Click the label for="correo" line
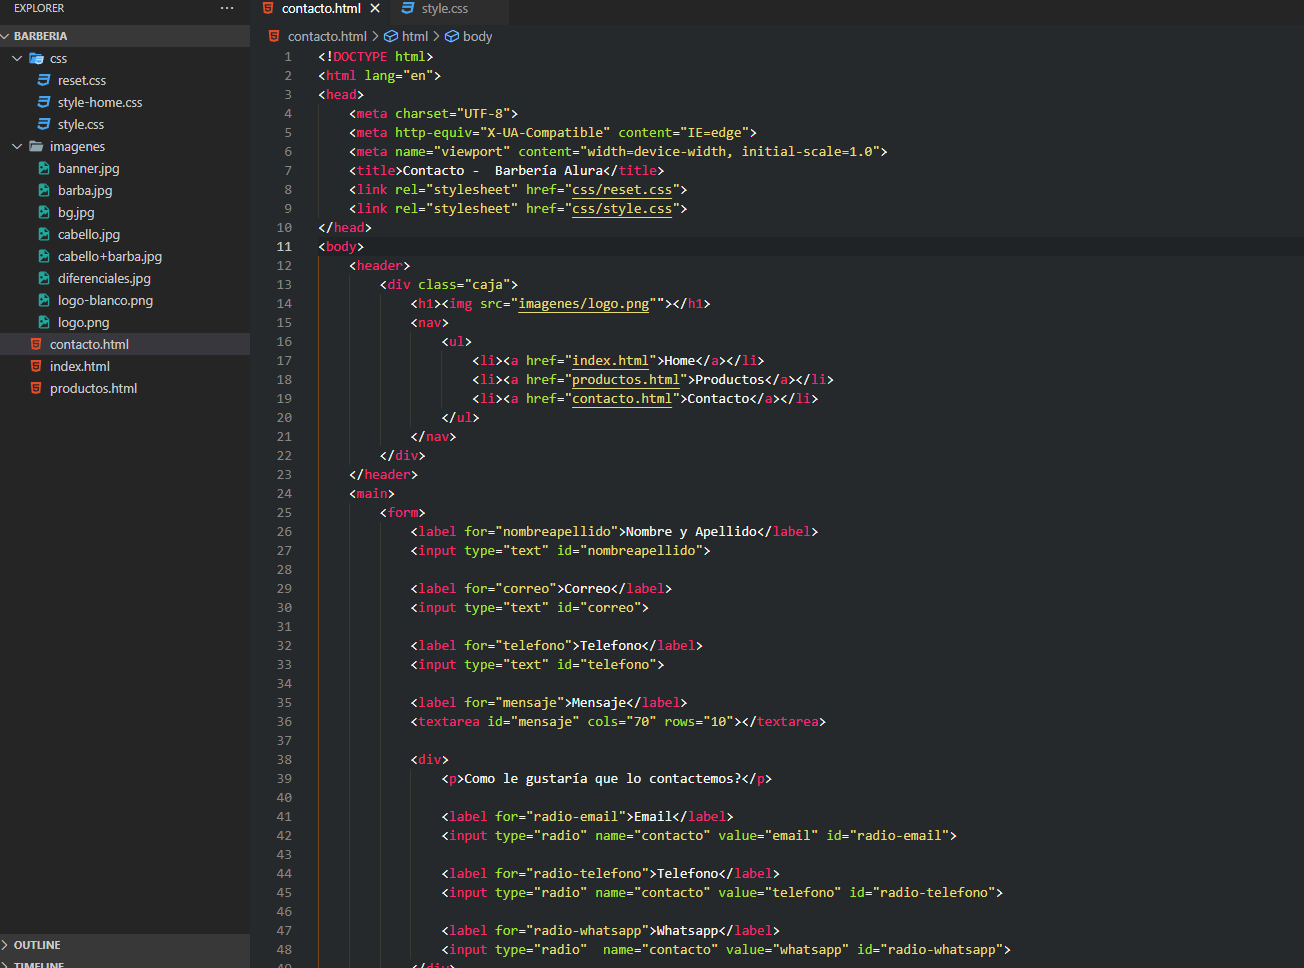Image resolution: width=1304 pixels, height=968 pixels. 541,588
